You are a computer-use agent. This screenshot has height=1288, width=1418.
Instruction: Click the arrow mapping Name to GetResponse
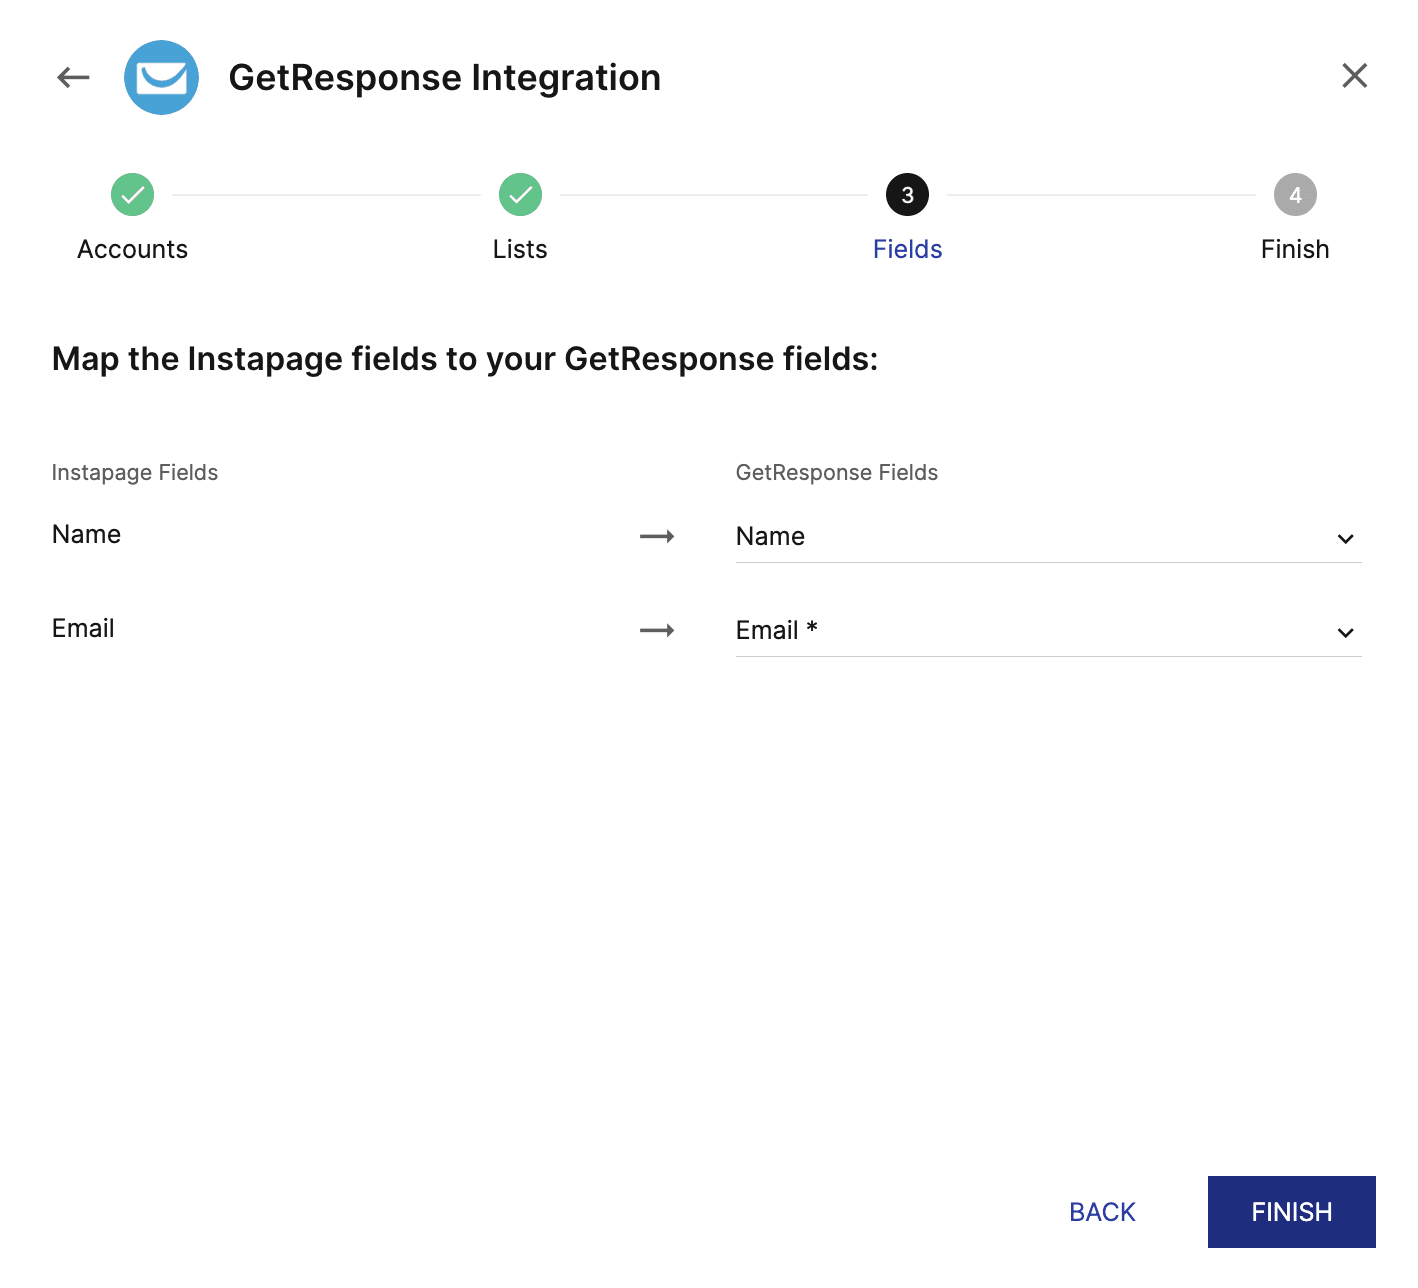point(657,536)
